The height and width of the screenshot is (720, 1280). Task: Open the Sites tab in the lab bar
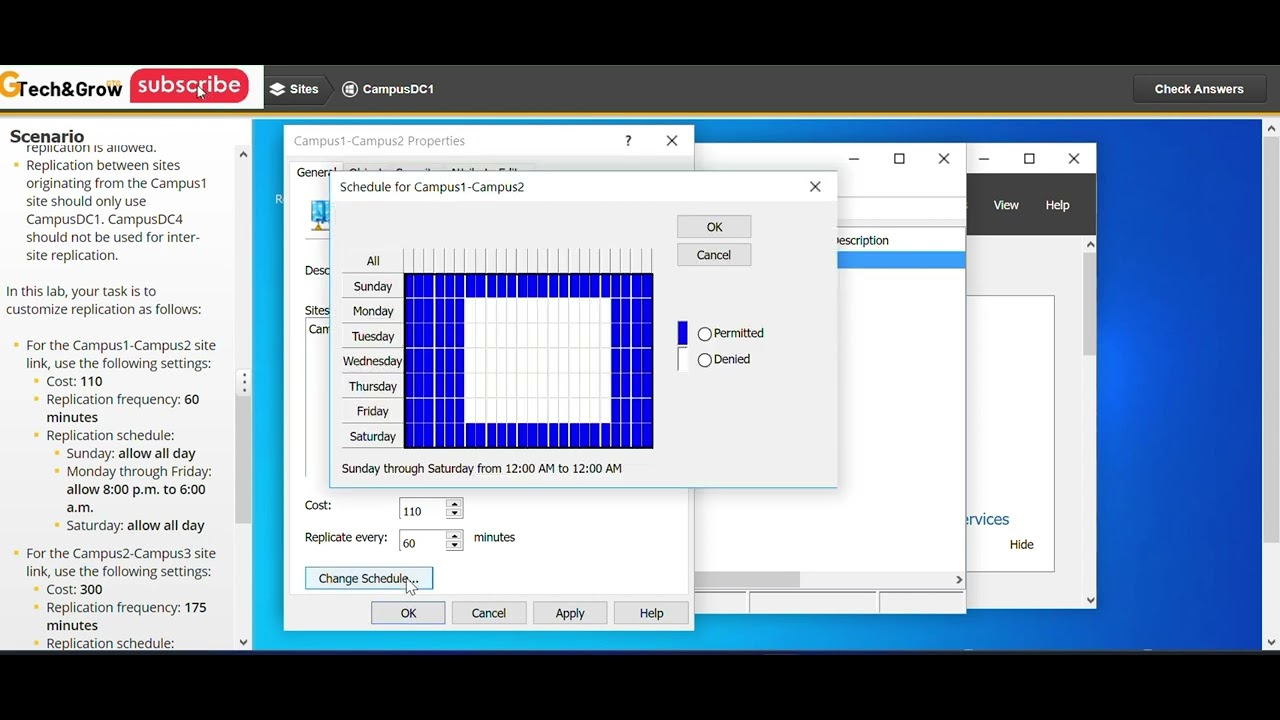point(294,89)
